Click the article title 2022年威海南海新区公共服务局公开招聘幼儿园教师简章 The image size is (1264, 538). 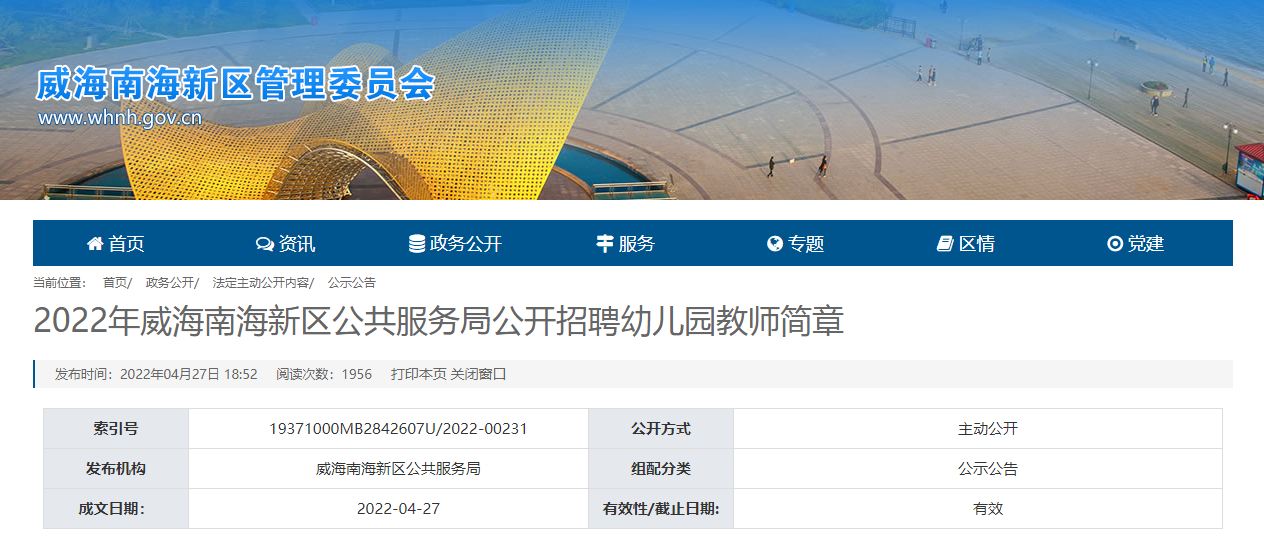[x=439, y=321]
